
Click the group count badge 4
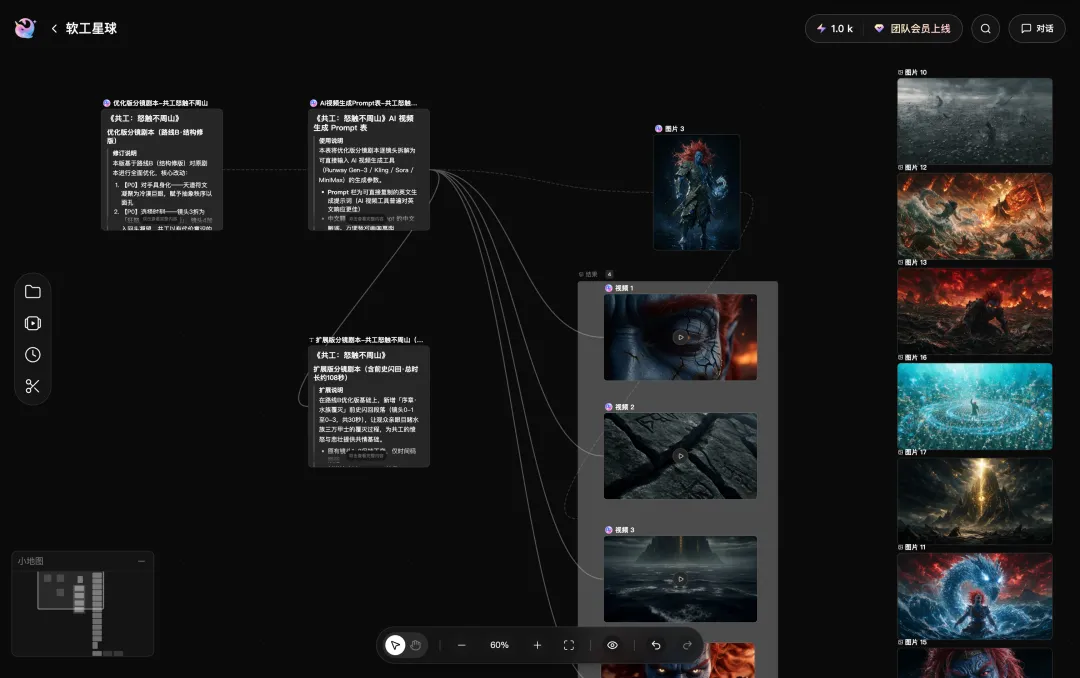click(x=609, y=274)
